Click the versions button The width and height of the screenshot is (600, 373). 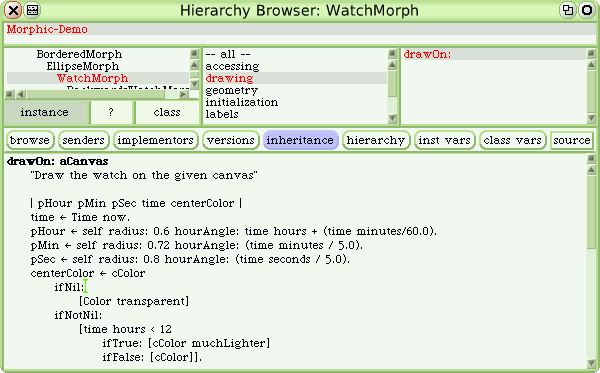231,140
